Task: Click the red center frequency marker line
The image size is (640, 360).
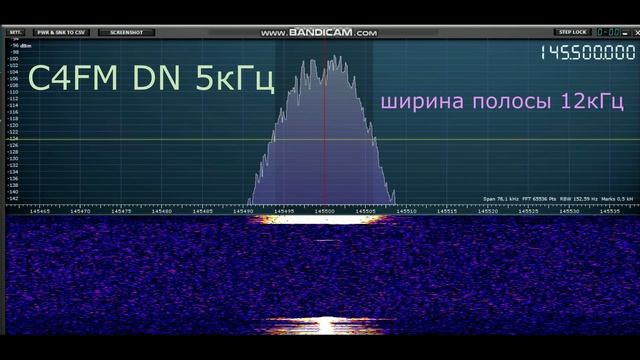Action: click(x=325, y=122)
